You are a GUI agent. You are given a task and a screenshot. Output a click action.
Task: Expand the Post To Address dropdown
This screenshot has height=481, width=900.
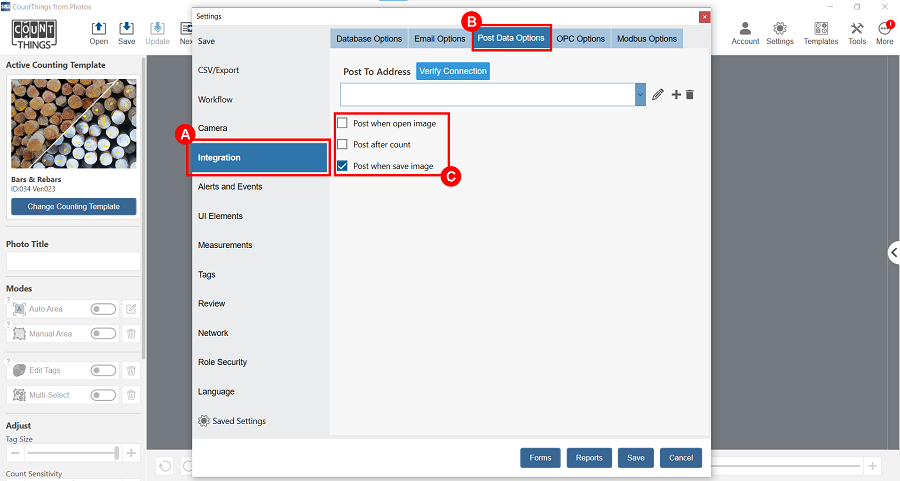coord(640,94)
